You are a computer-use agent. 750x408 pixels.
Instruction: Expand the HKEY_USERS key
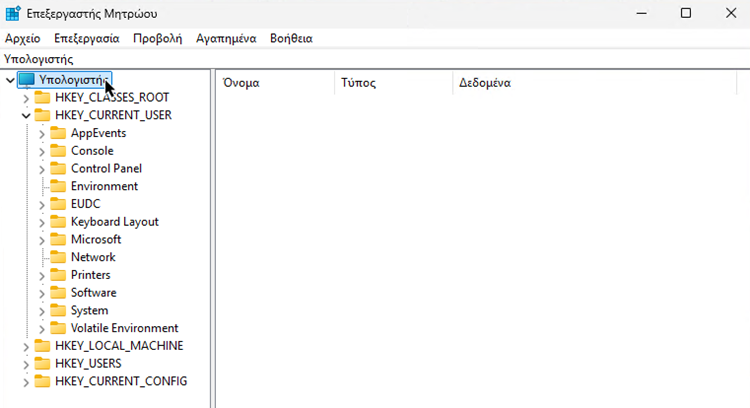[26, 364]
